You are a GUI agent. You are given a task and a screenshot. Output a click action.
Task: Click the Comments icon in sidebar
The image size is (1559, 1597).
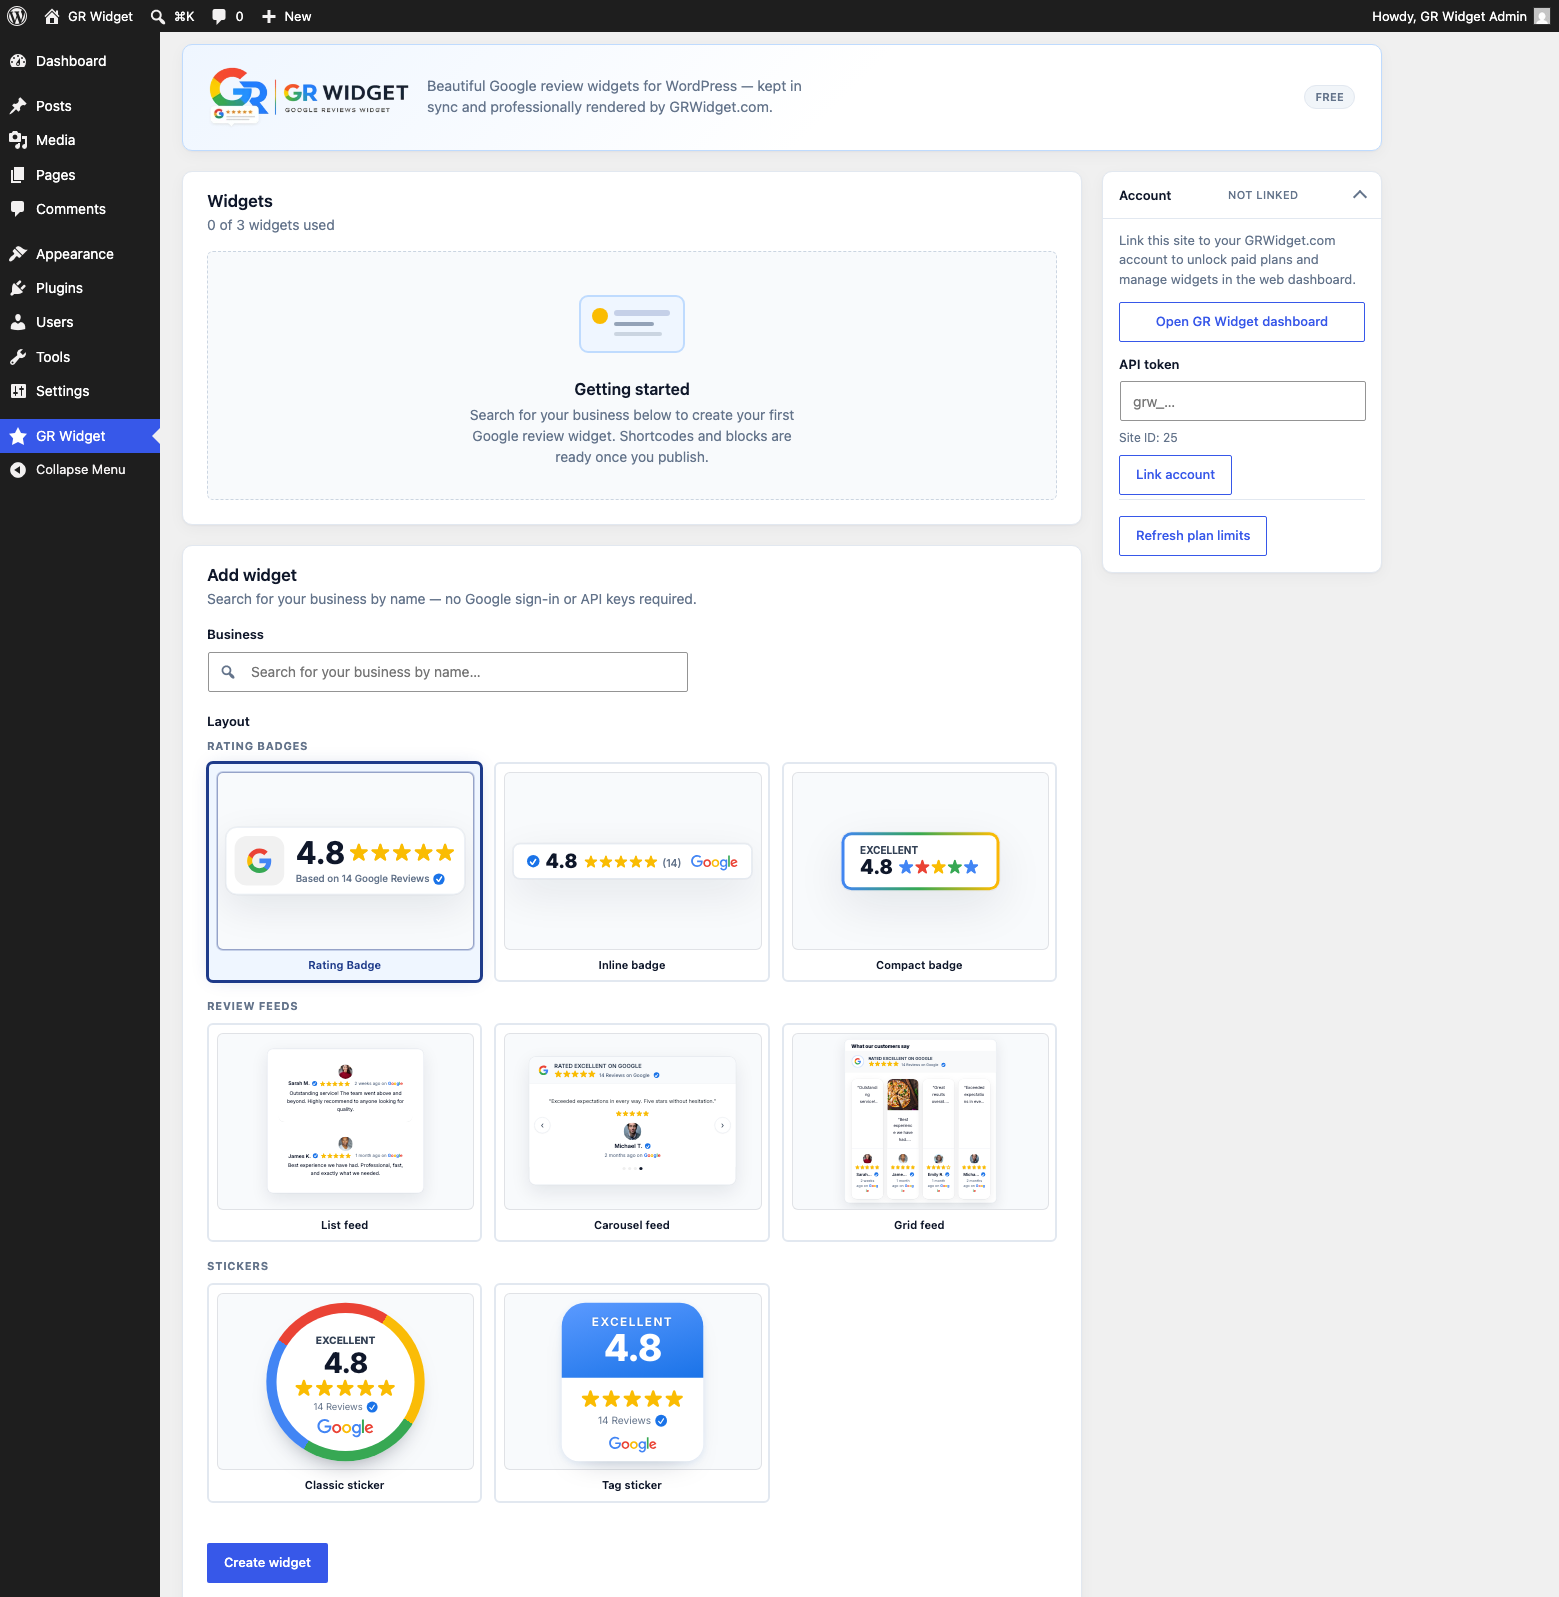pyautogui.click(x=18, y=209)
